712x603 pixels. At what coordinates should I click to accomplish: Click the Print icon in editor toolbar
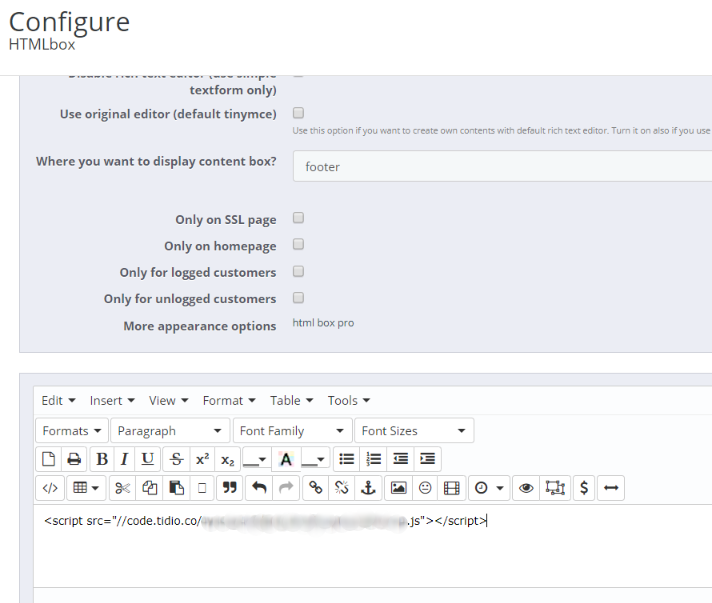pos(74,459)
